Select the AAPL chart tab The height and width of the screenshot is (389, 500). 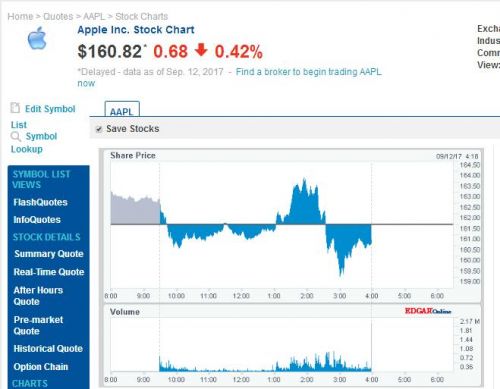(x=122, y=109)
